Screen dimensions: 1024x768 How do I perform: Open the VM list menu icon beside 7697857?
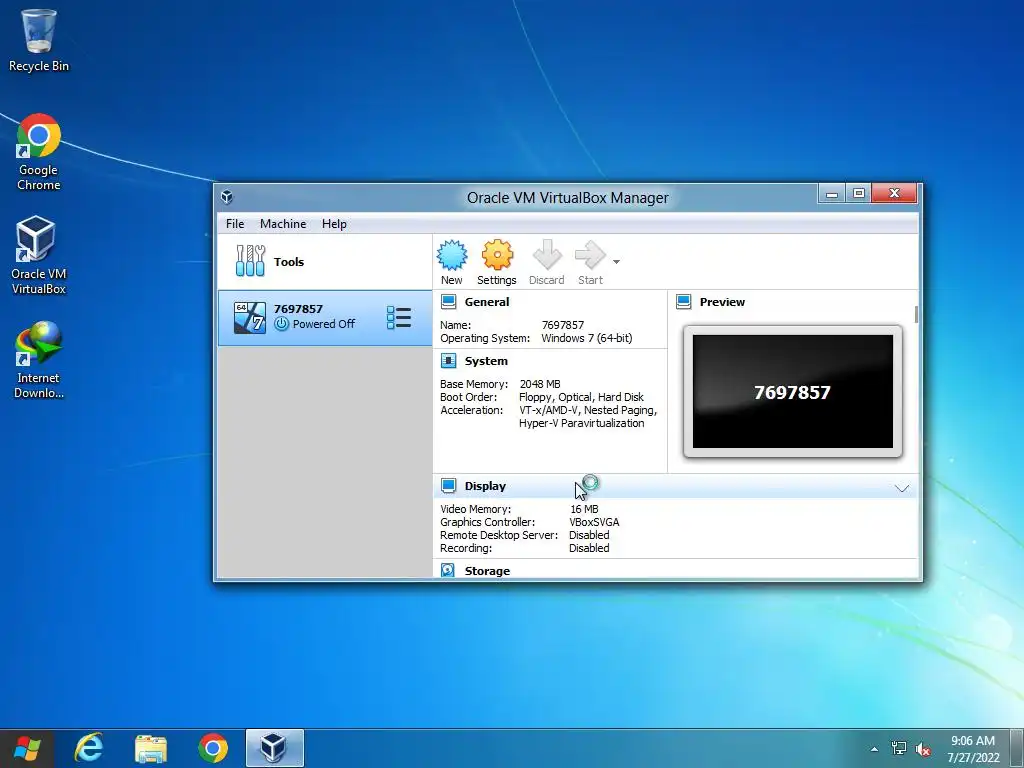tap(398, 317)
